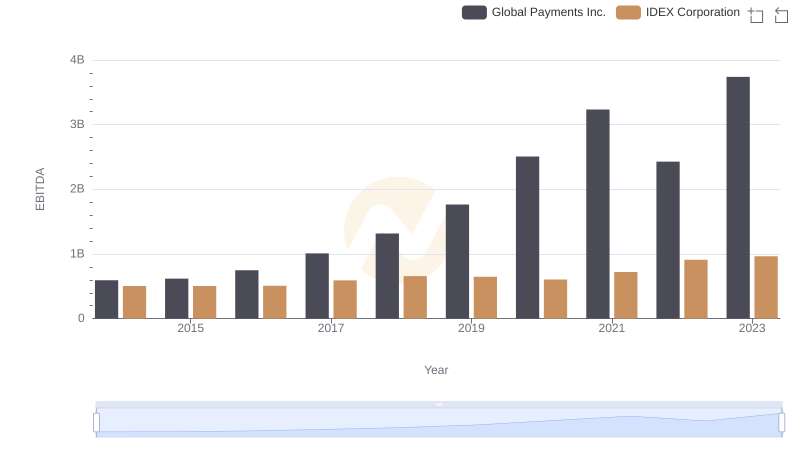Select Global Payments 2016 bar
The width and height of the screenshot is (800, 461).
(x=247, y=294)
